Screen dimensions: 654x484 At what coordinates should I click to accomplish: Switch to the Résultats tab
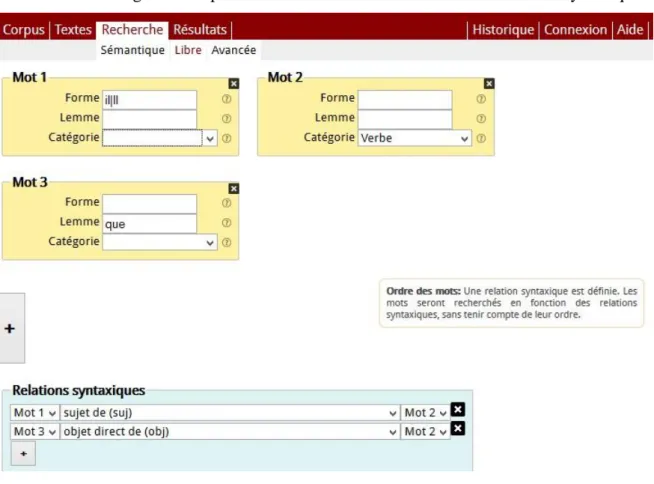[200, 30]
